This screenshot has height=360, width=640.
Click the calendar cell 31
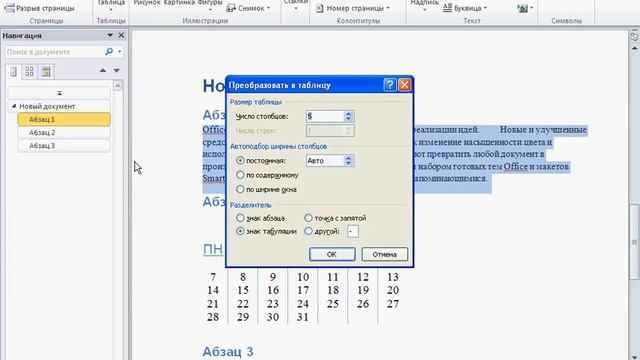coord(302,317)
